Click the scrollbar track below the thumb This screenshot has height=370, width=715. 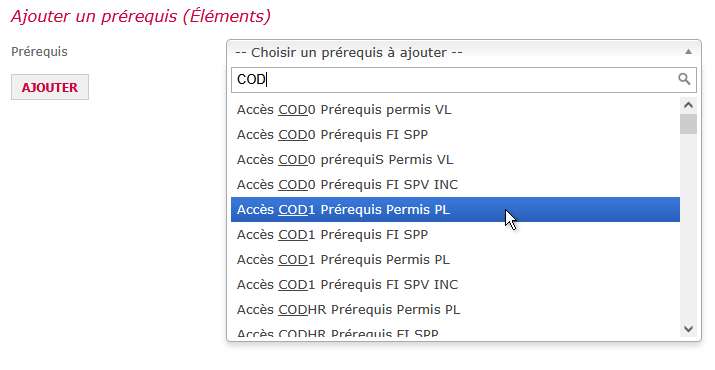pos(688,228)
